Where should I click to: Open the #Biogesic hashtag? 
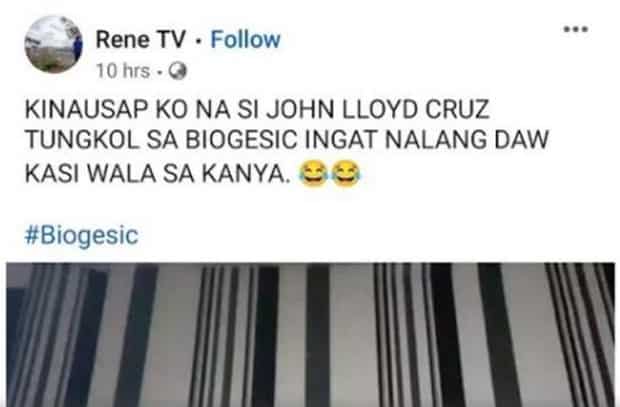pyautogui.click(x=81, y=235)
